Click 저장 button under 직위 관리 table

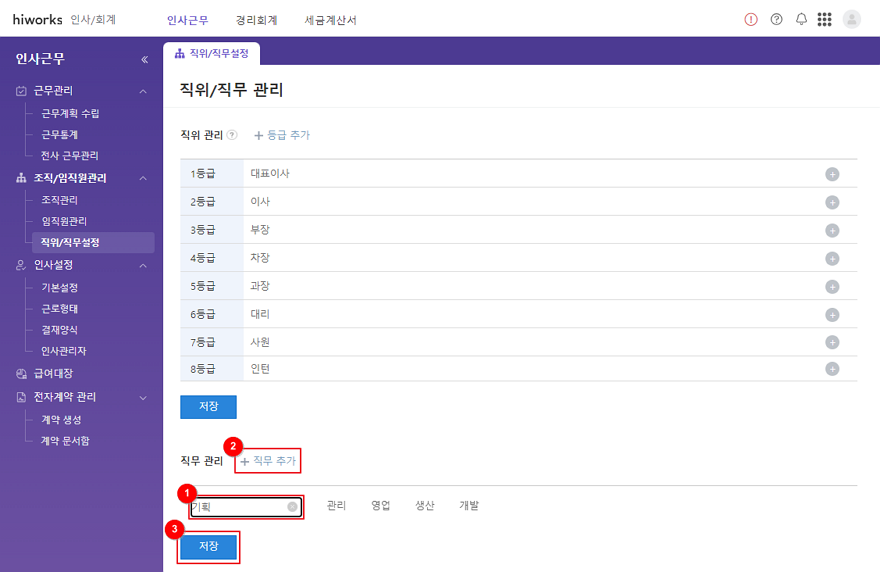(208, 406)
